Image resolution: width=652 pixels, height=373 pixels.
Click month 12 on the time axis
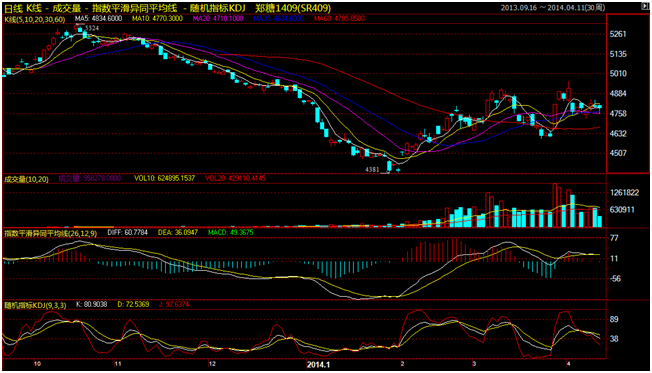point(212,364)
